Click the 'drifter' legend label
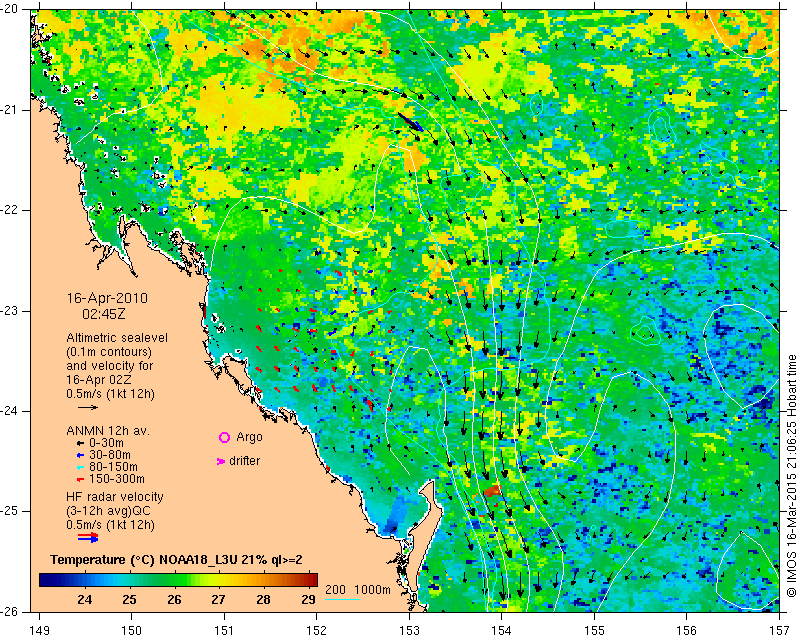 244,461
